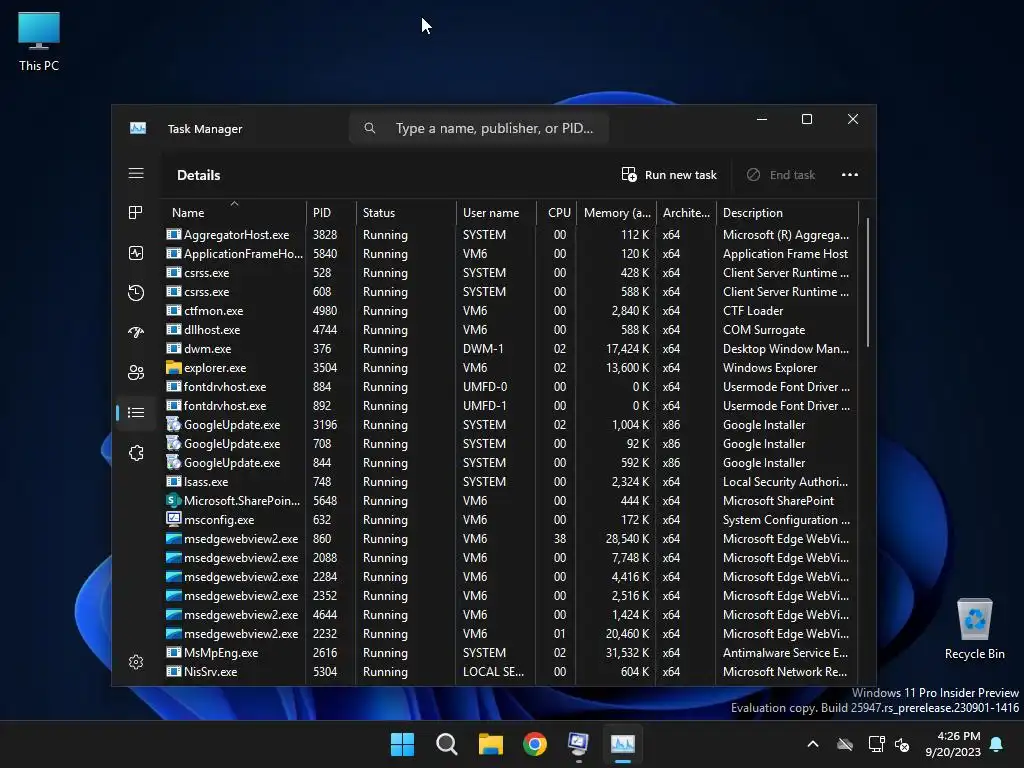Open the Performance page in sidebar
This screenshot has width=1024, height=768.
pos(136,253)
